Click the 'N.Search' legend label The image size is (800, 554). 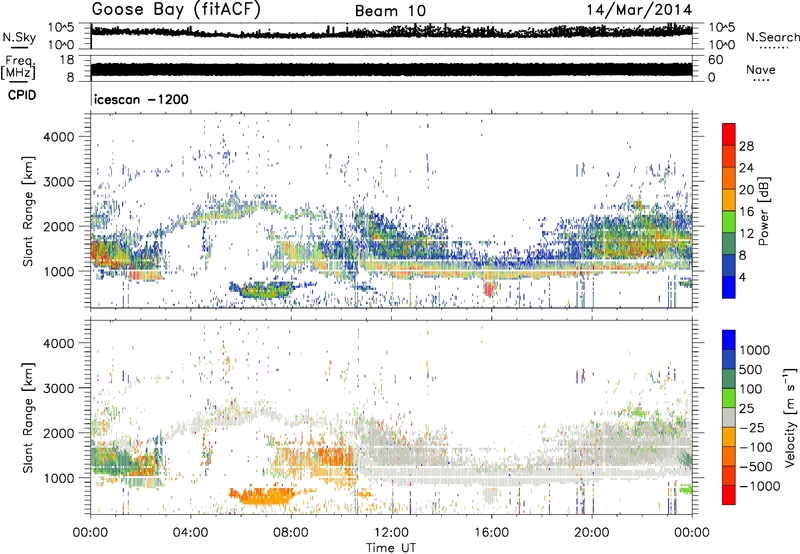click(x=772, y=37)
